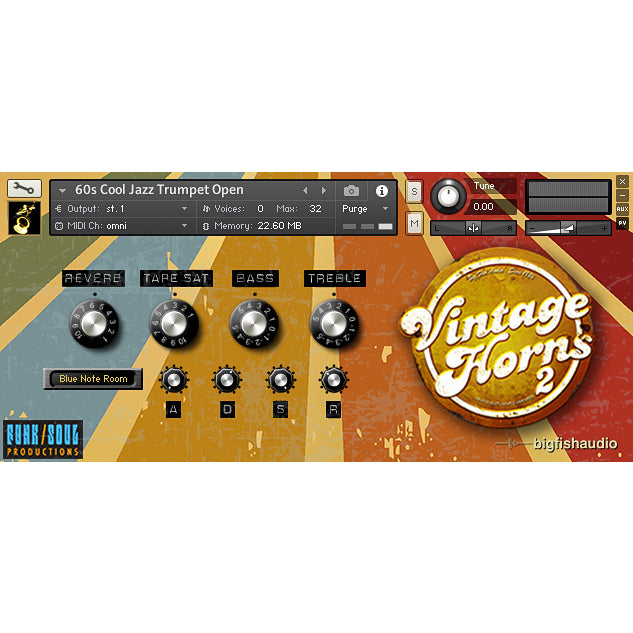Click the Bass EQ knob

point(254,324)
